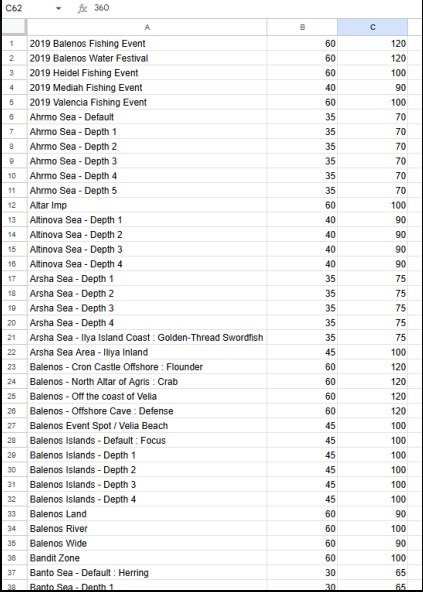Viewport: 423px width, 592px height.
Task: Select the row 1 header
Action: click(x=14, y=43)
